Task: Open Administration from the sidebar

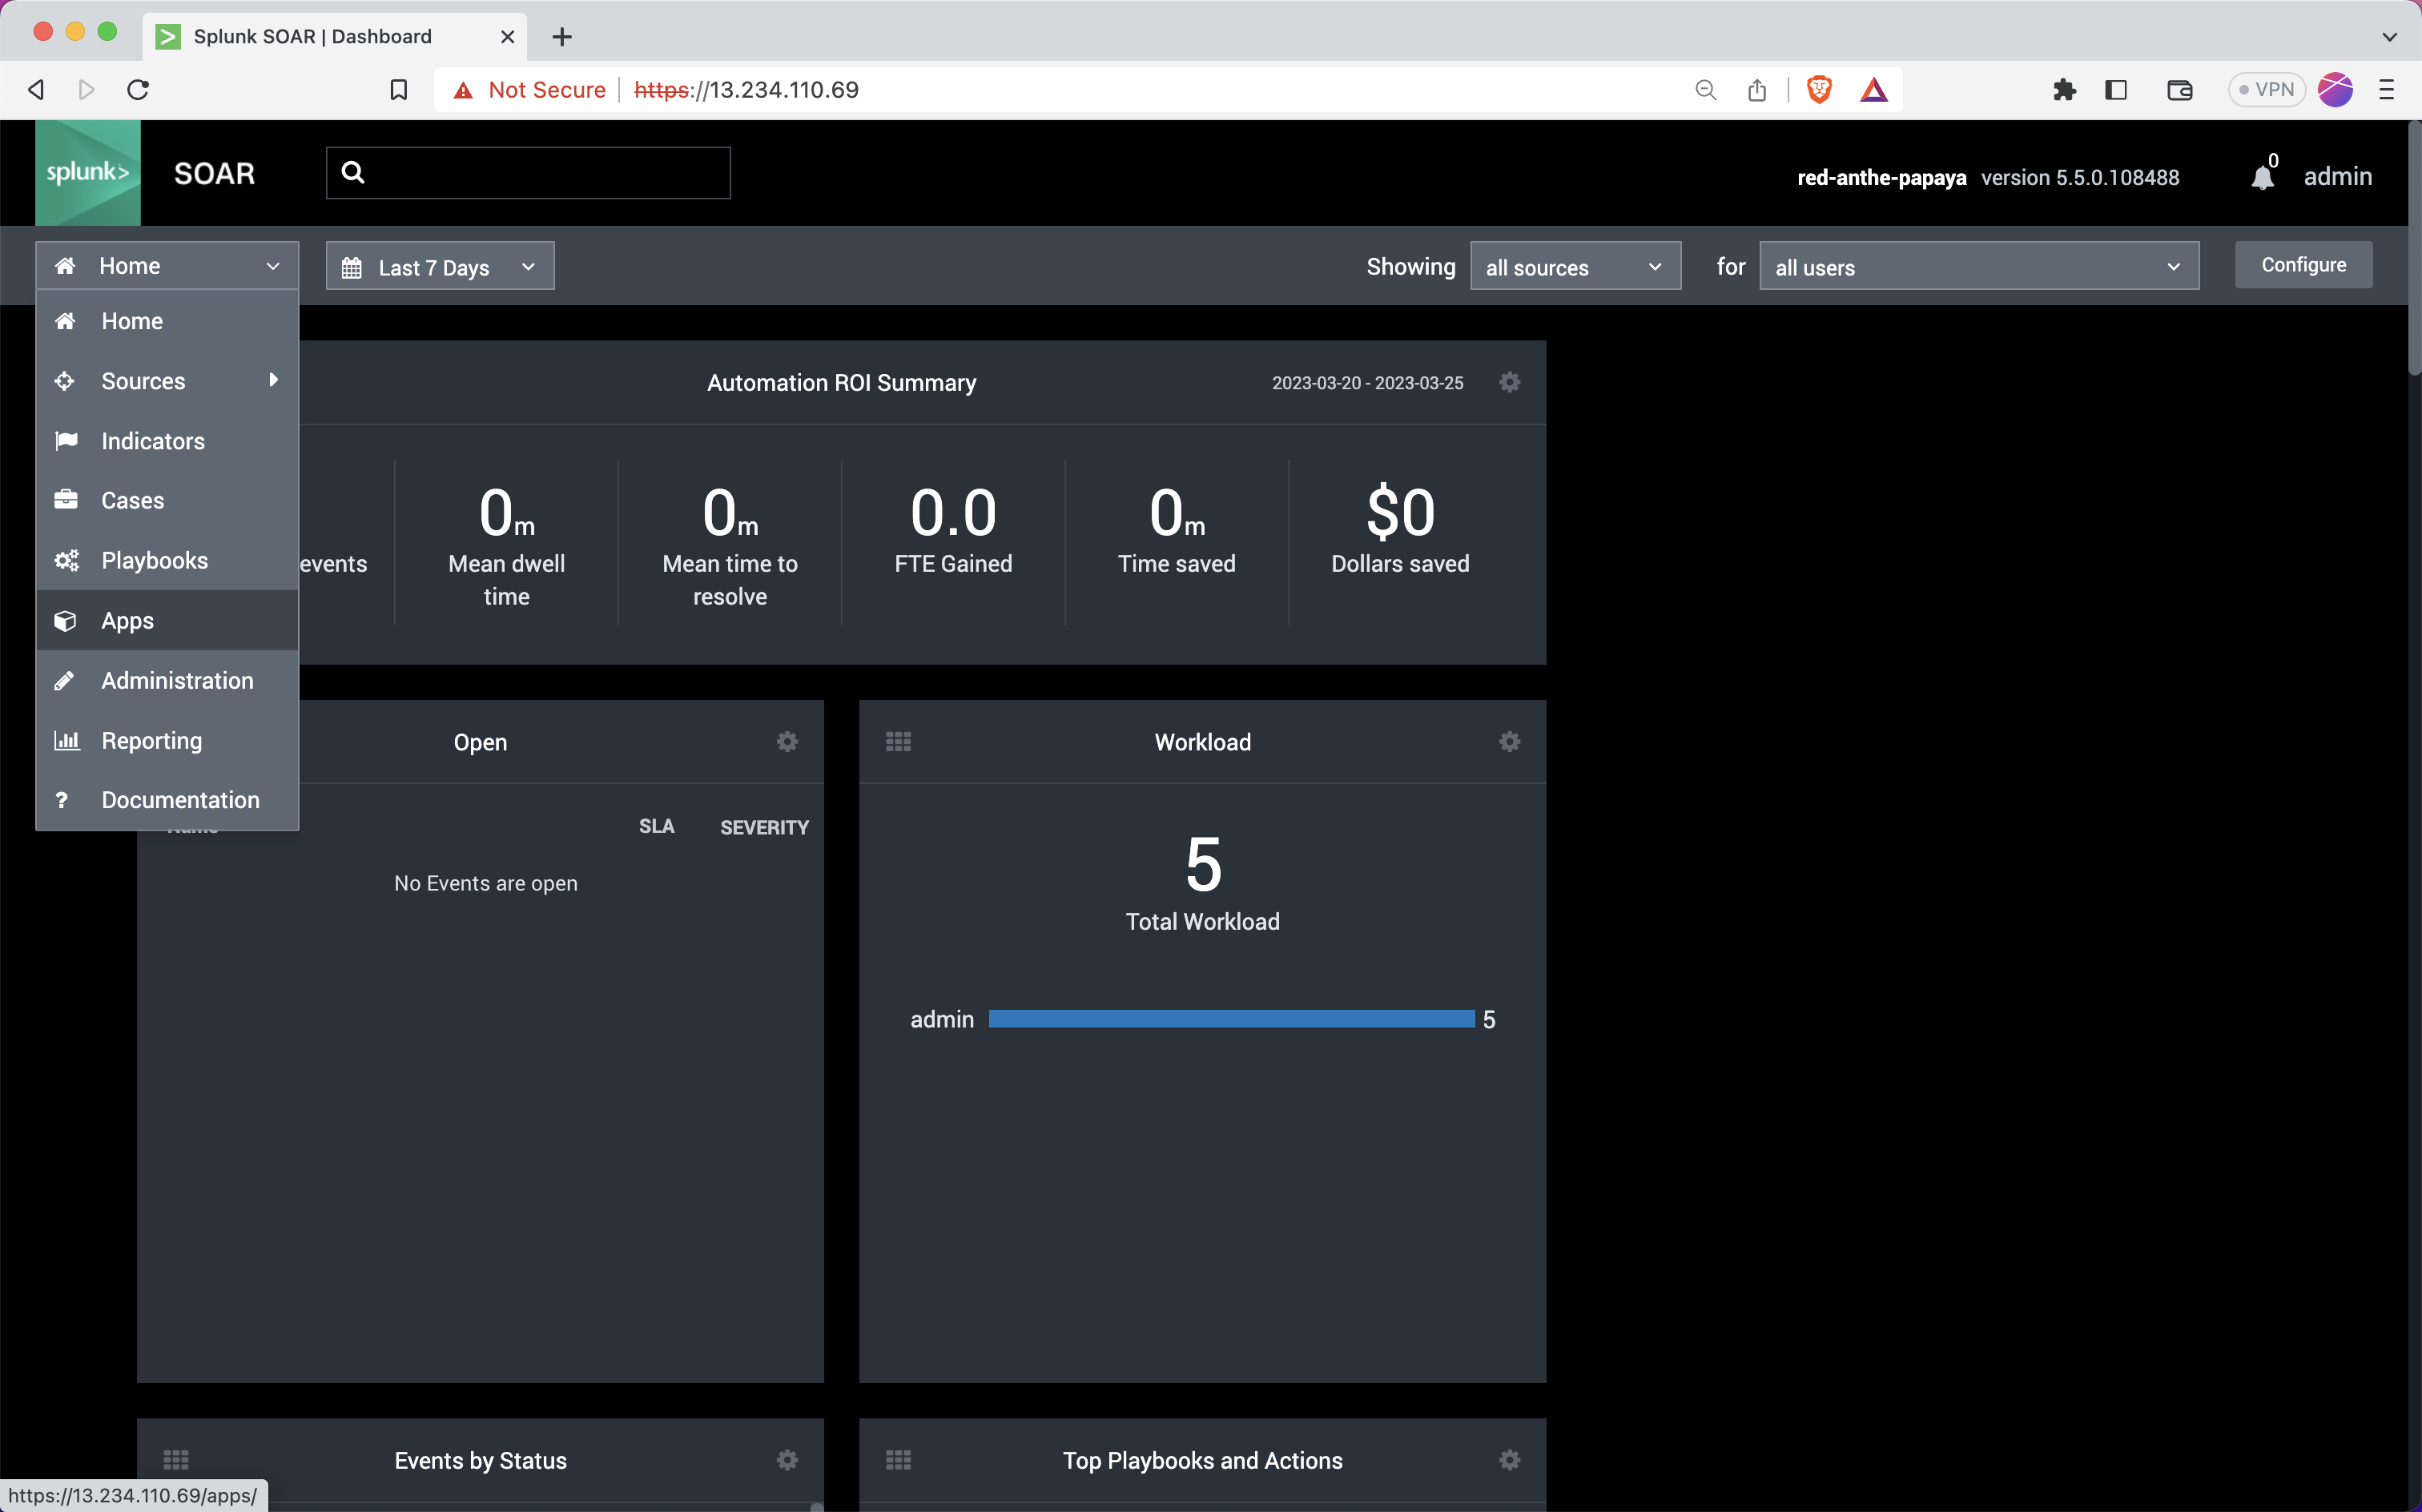Action: coord(177,680)
